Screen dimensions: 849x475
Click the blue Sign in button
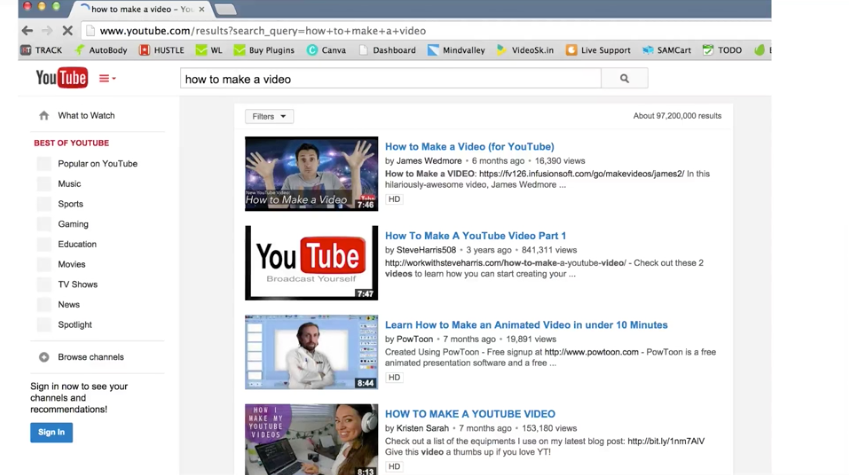(x=51, y=432)
